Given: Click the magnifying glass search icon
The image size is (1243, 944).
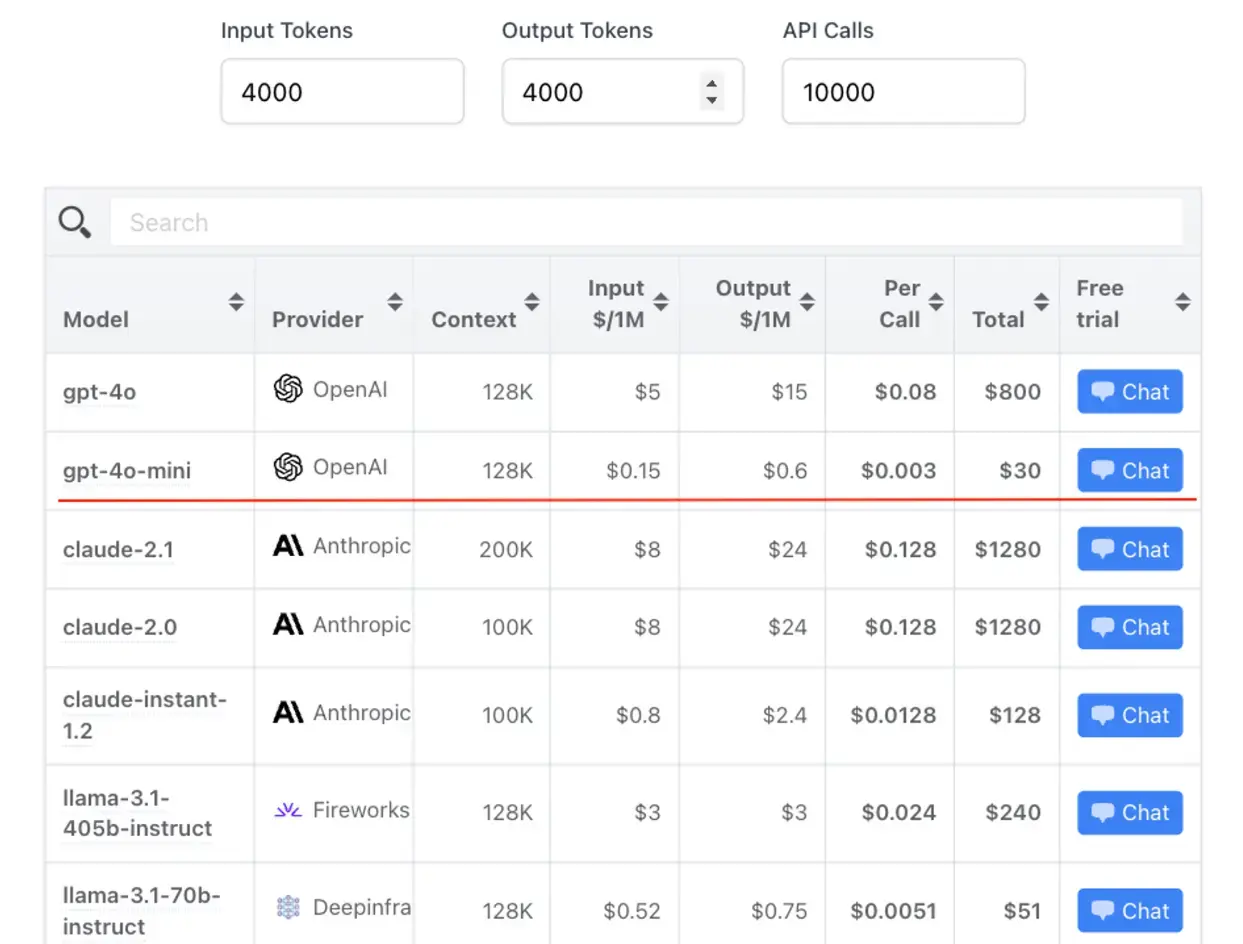Looking at the screenshot, I should [x=75, y=222].
